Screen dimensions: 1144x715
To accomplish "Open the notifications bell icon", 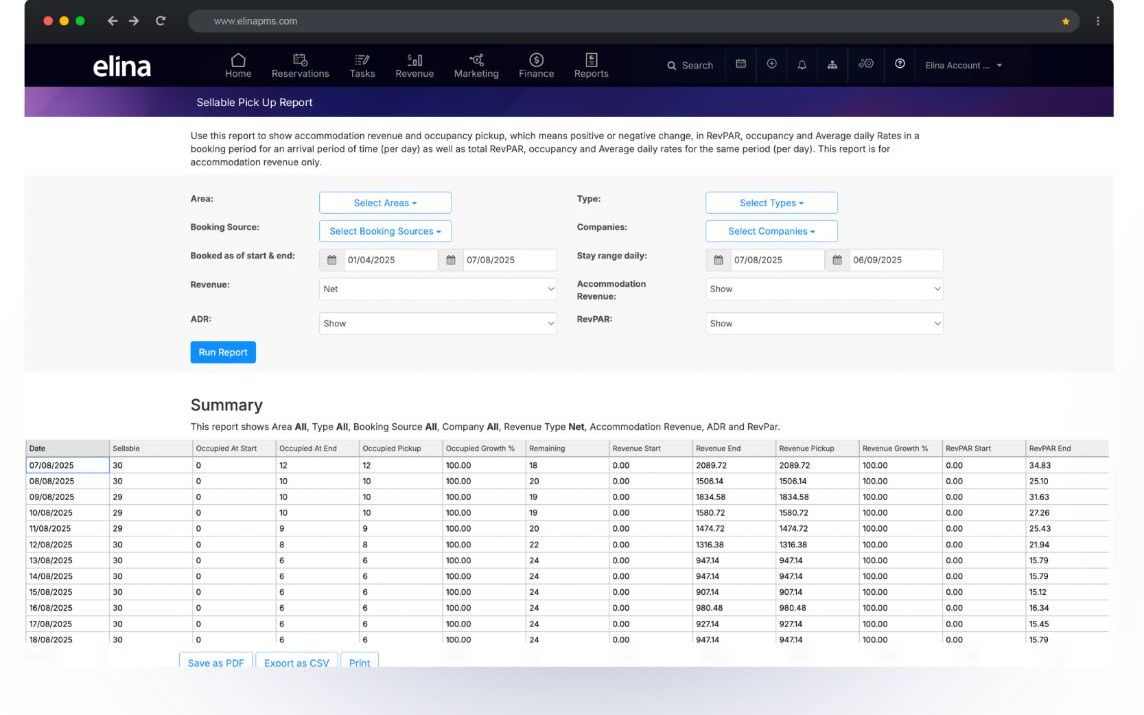I will point(802,65).
